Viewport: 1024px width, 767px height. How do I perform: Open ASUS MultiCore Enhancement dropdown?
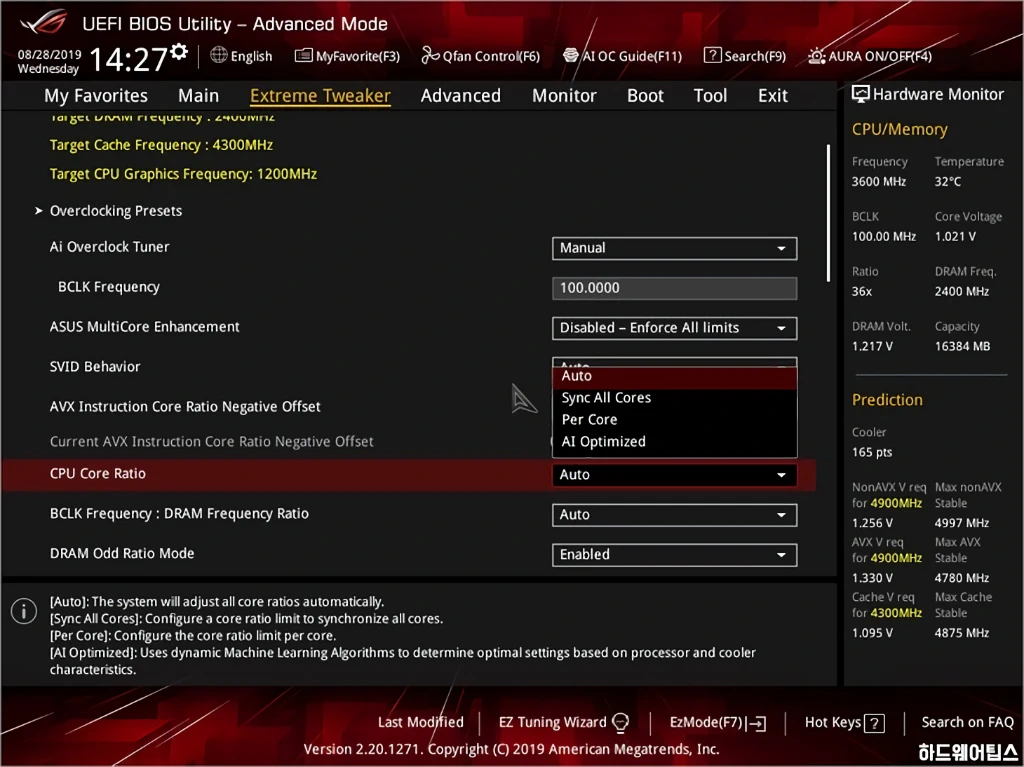coord(675,328)
